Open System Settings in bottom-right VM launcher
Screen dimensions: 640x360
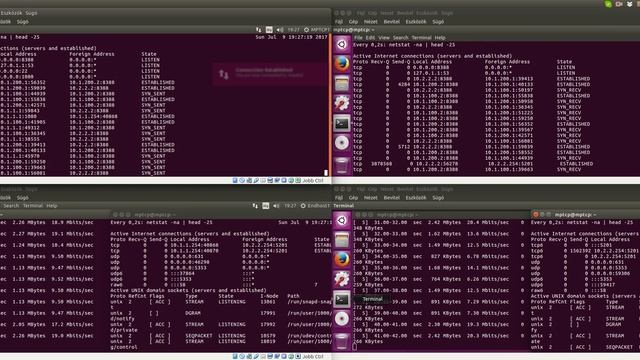[x=342, y=280]
